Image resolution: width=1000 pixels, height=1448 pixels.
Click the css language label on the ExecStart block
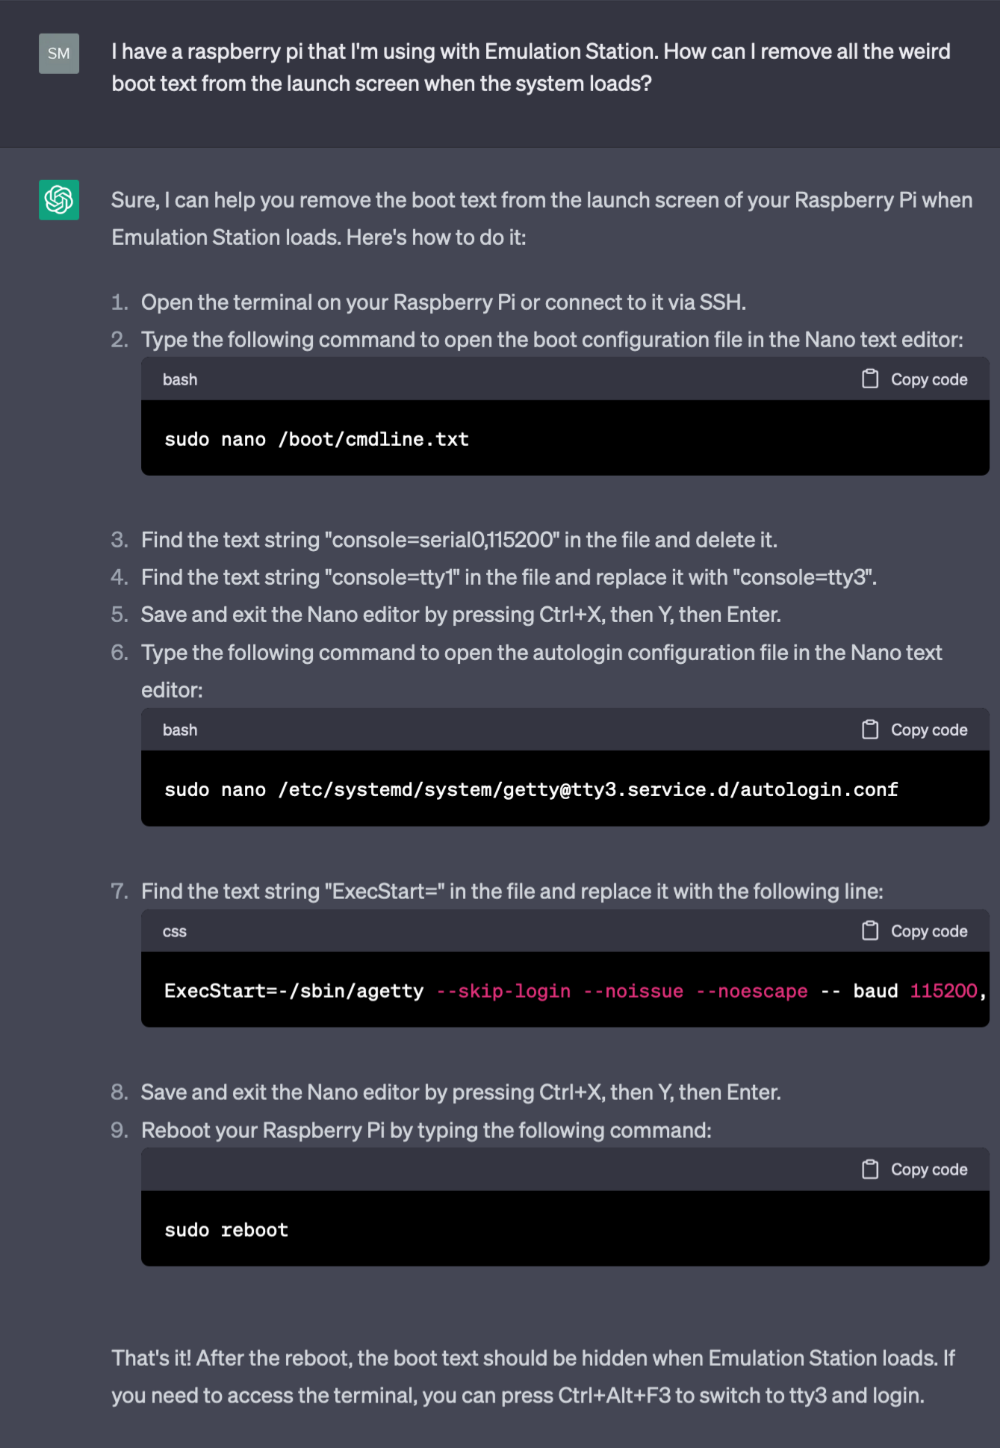[x=174, y=930]
